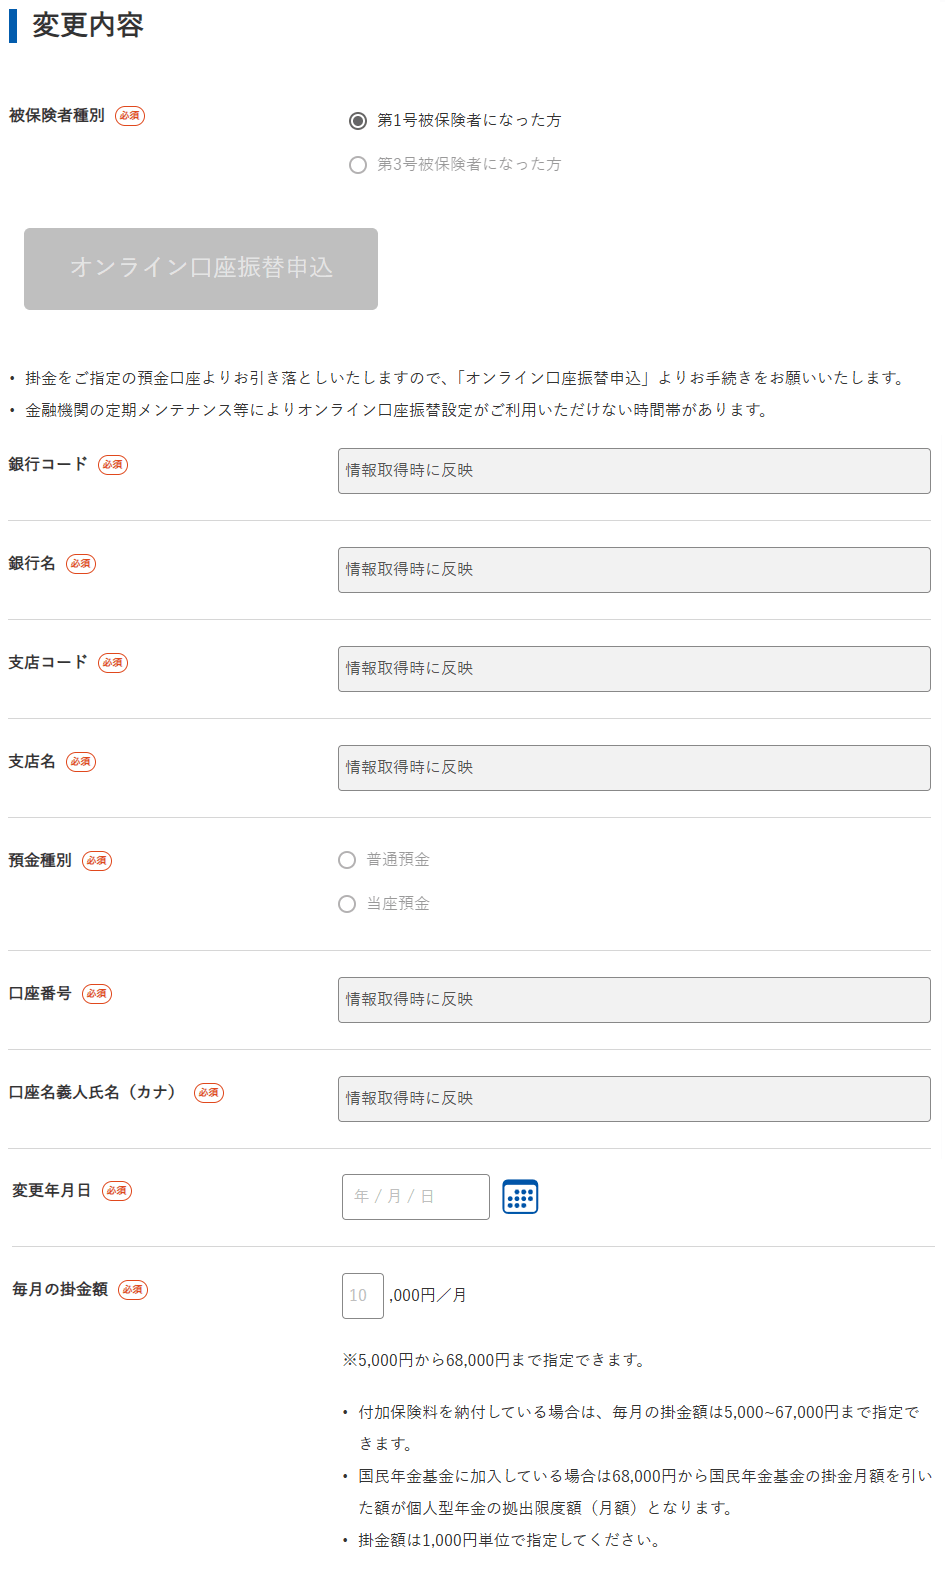The height and width of the screenshot is (1573, 948).
Task: Click the 銀行コード input field
Action: point(634,471)
